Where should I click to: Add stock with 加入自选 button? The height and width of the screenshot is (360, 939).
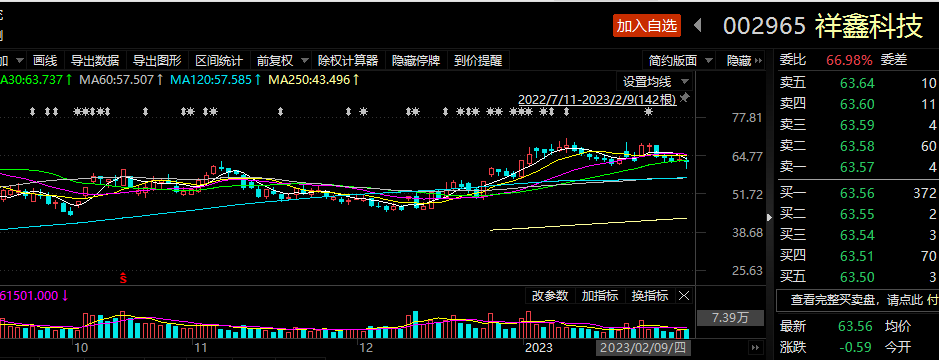tap(647, 25)
